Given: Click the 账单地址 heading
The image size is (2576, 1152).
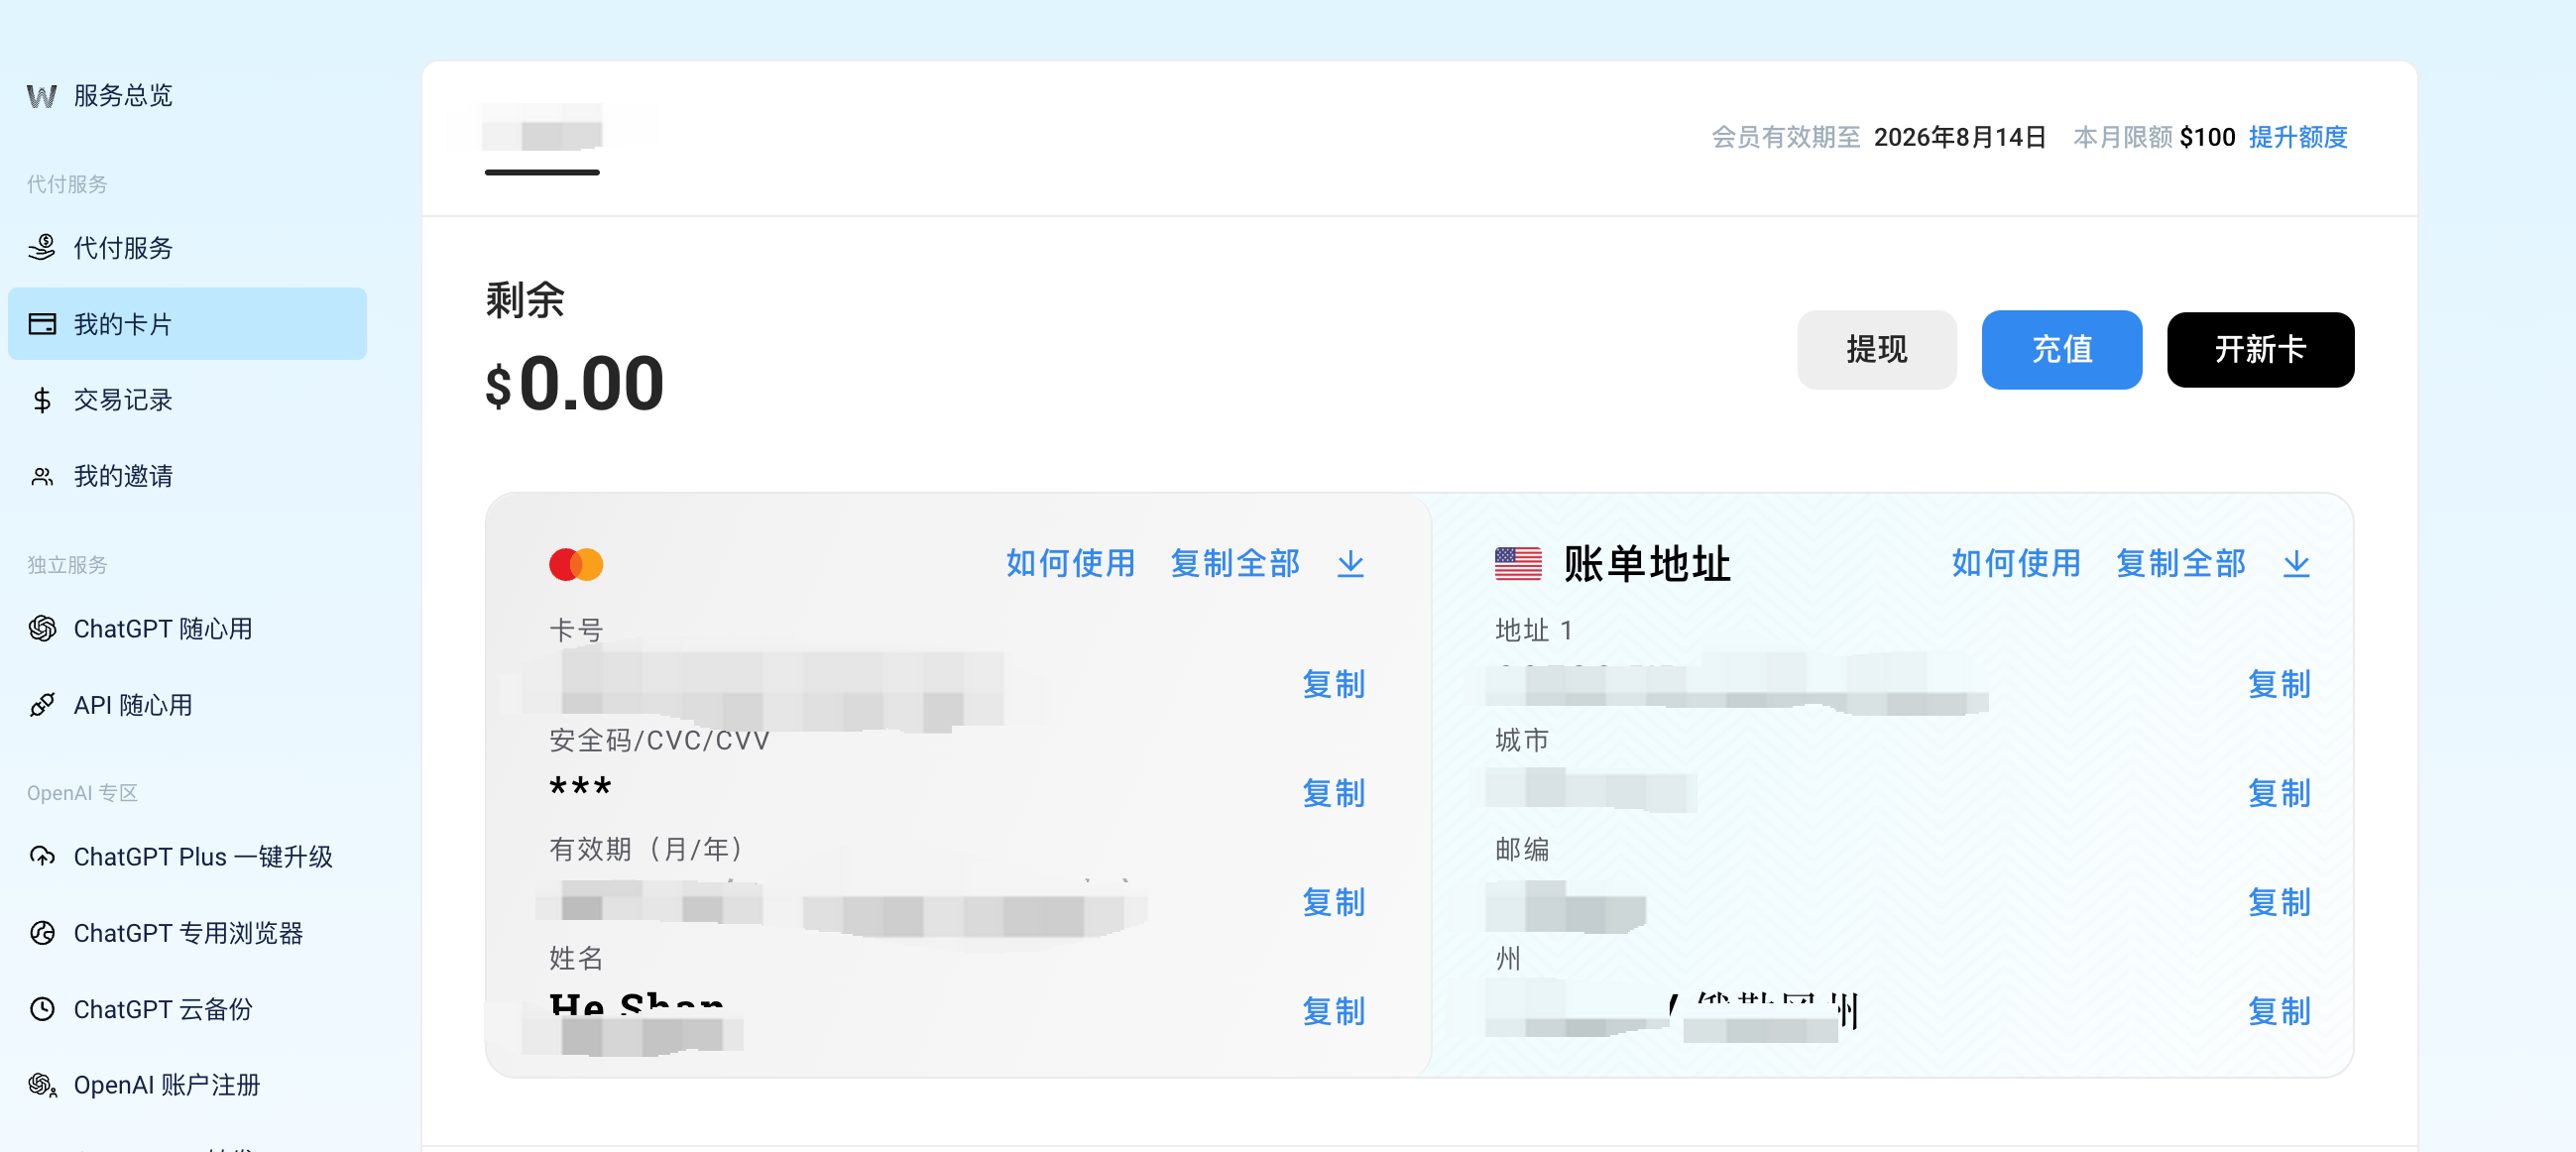Looking at the screenshot, I should click(1647, 564).
